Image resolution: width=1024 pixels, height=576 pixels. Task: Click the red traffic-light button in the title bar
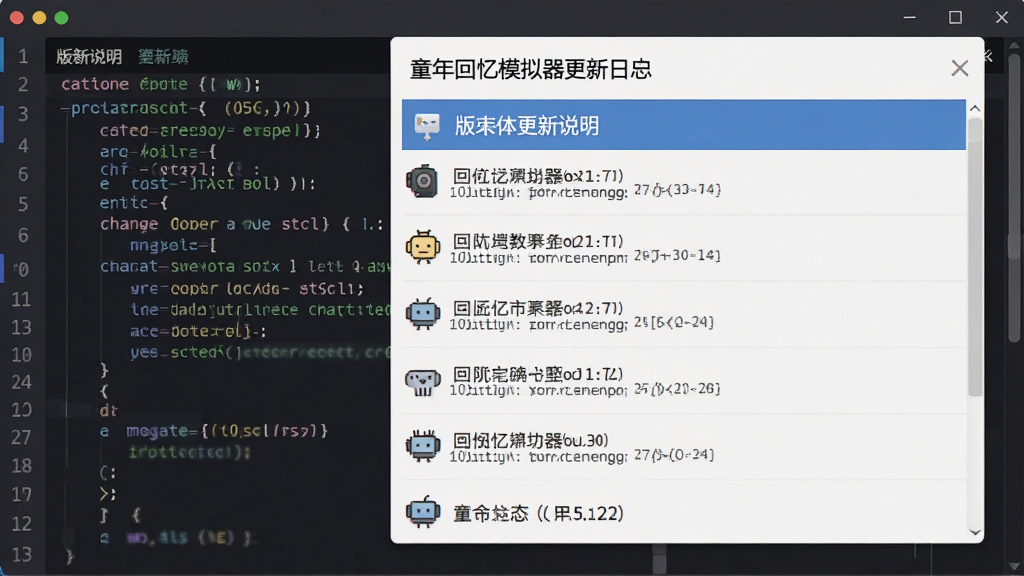click(17, 18)
